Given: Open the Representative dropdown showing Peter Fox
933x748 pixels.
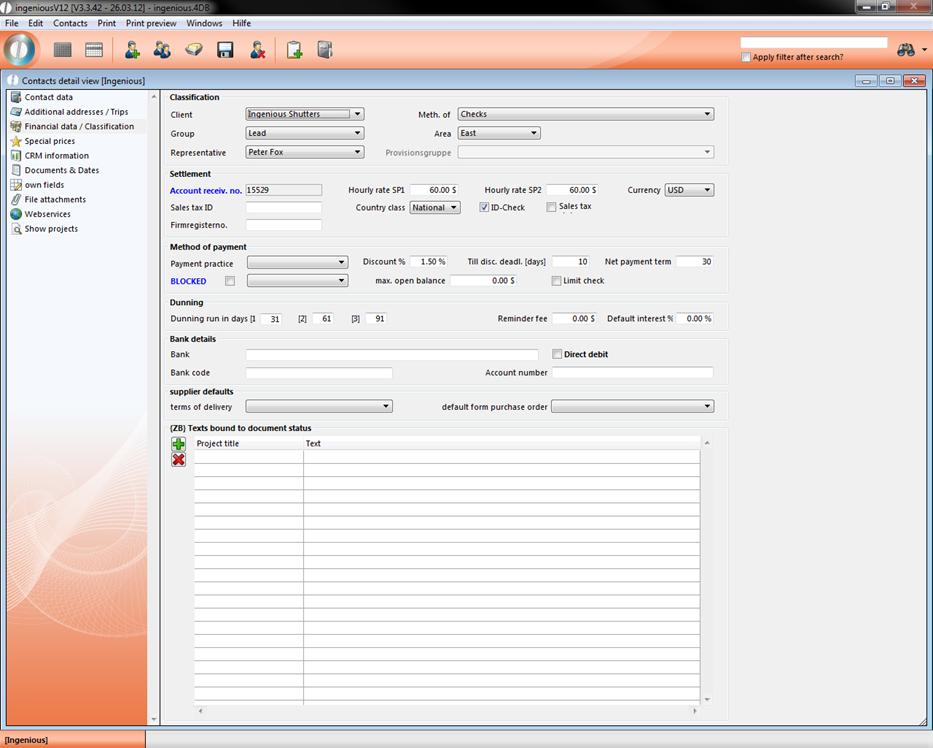Looking at the screenshot, I should coord(304,153).
